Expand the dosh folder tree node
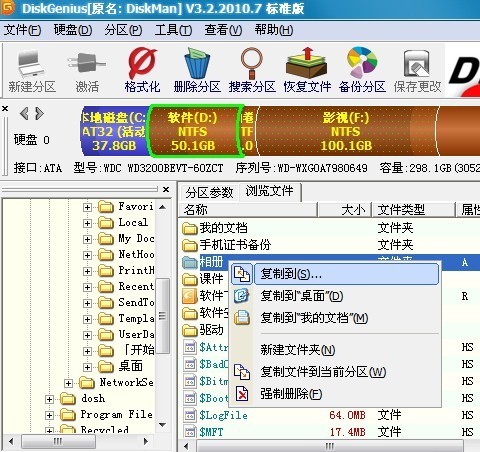This screenshot has height=452, width=480. pos(49,399)
